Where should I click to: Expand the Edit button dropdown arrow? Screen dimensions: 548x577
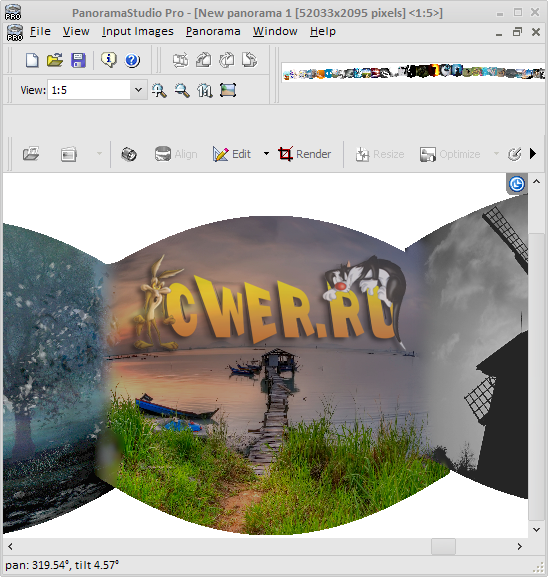point(266,154)
